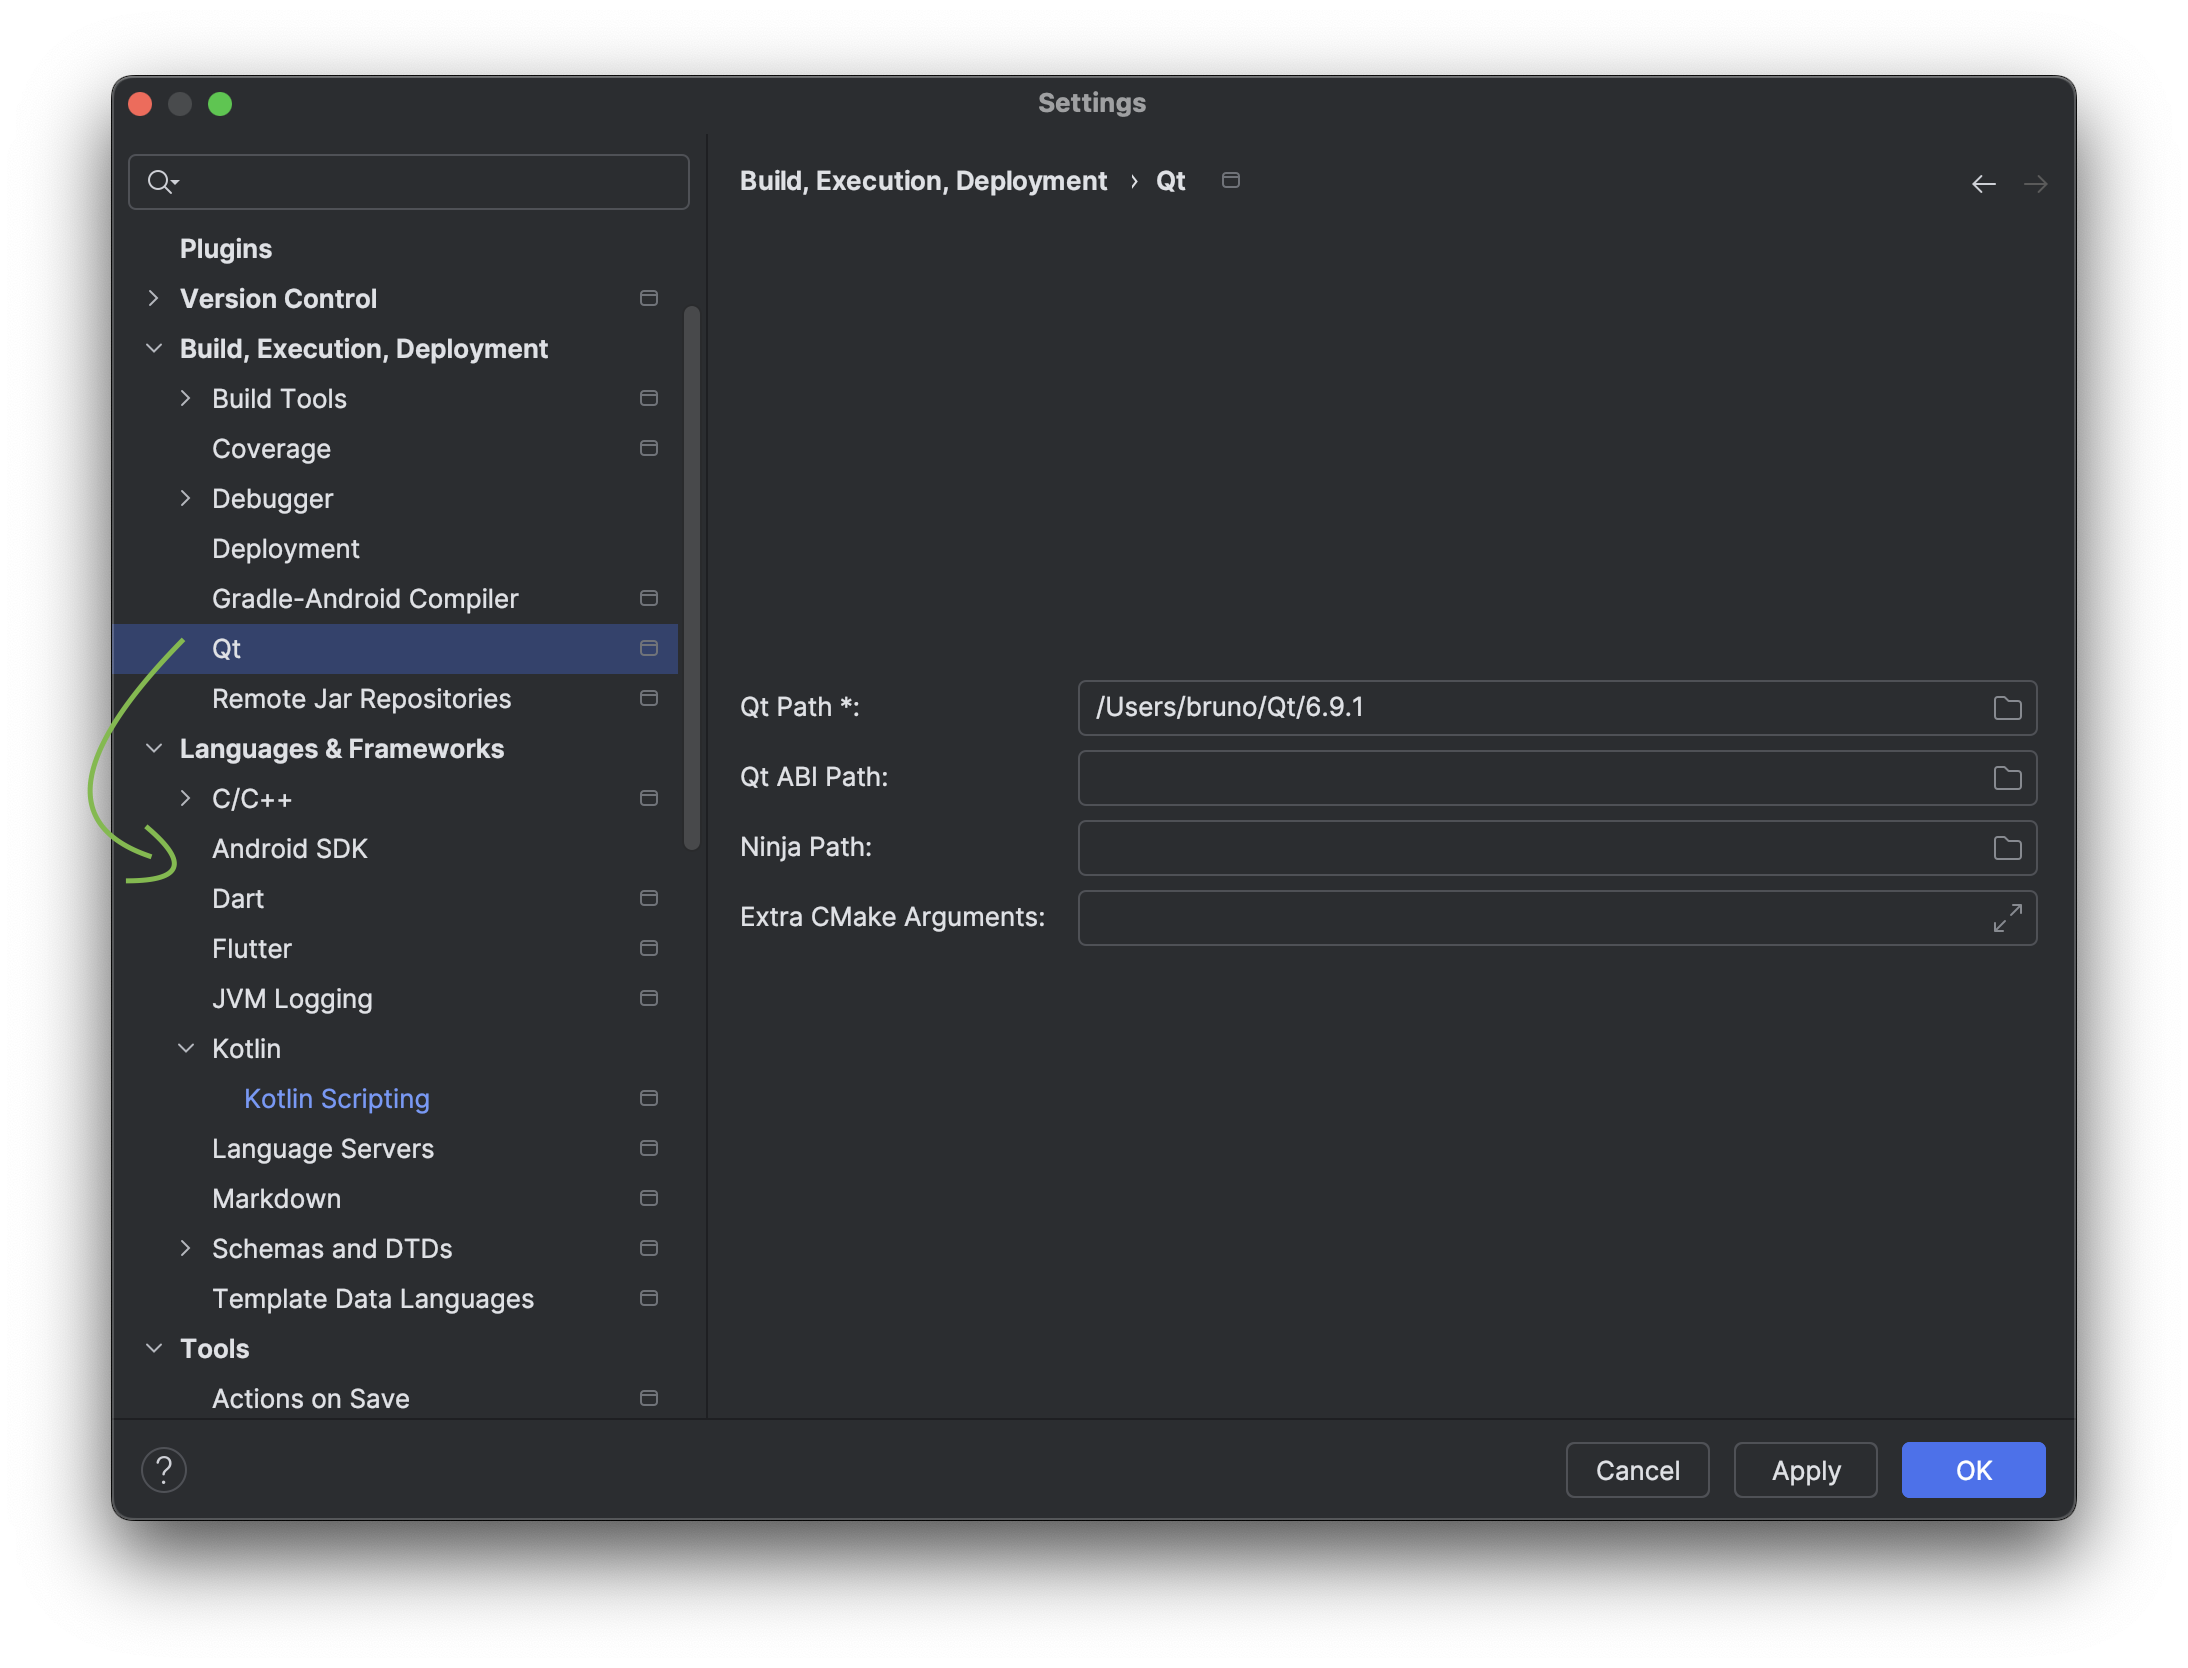This screenshot has height=1668, width=2188.
Task: Collapse the Kotlin tree node
Action: (185, 1048)
